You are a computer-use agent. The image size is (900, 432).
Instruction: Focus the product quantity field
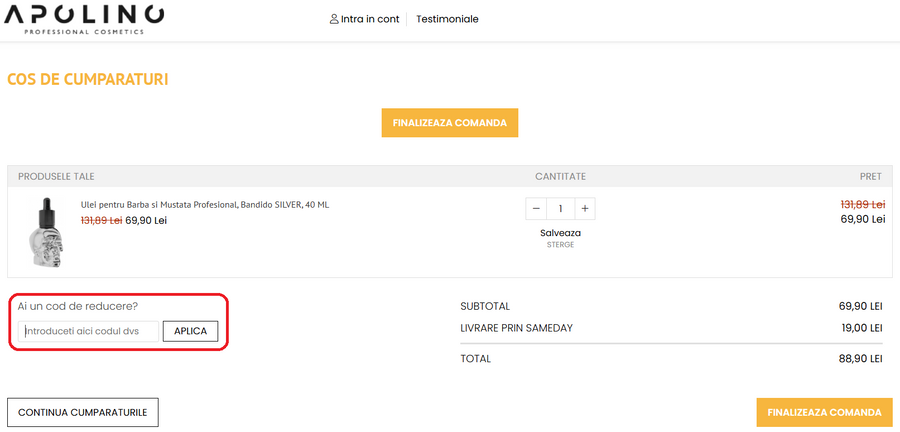tap(561, 209)
